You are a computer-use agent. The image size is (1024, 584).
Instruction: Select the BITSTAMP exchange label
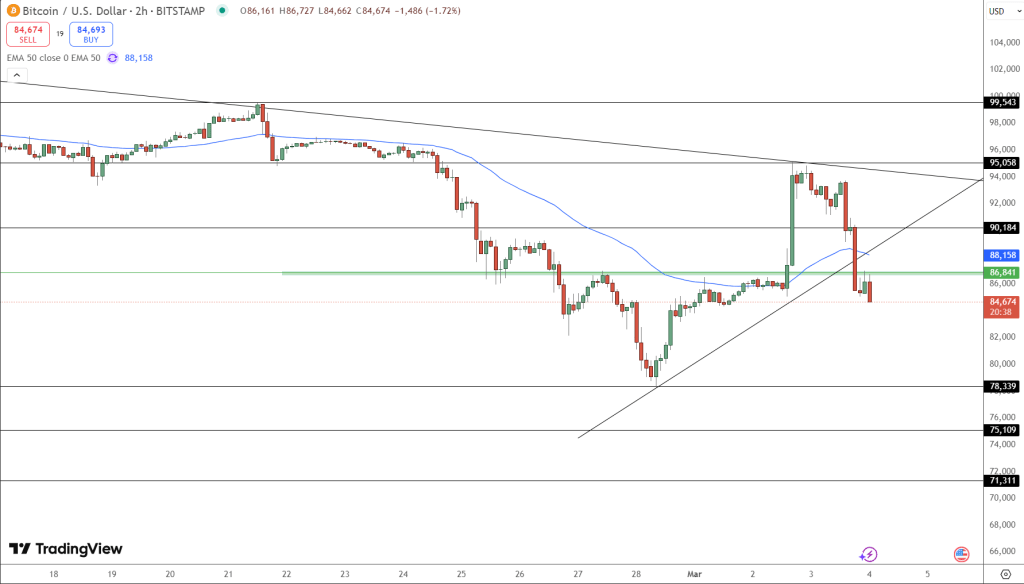pos(182,11)
